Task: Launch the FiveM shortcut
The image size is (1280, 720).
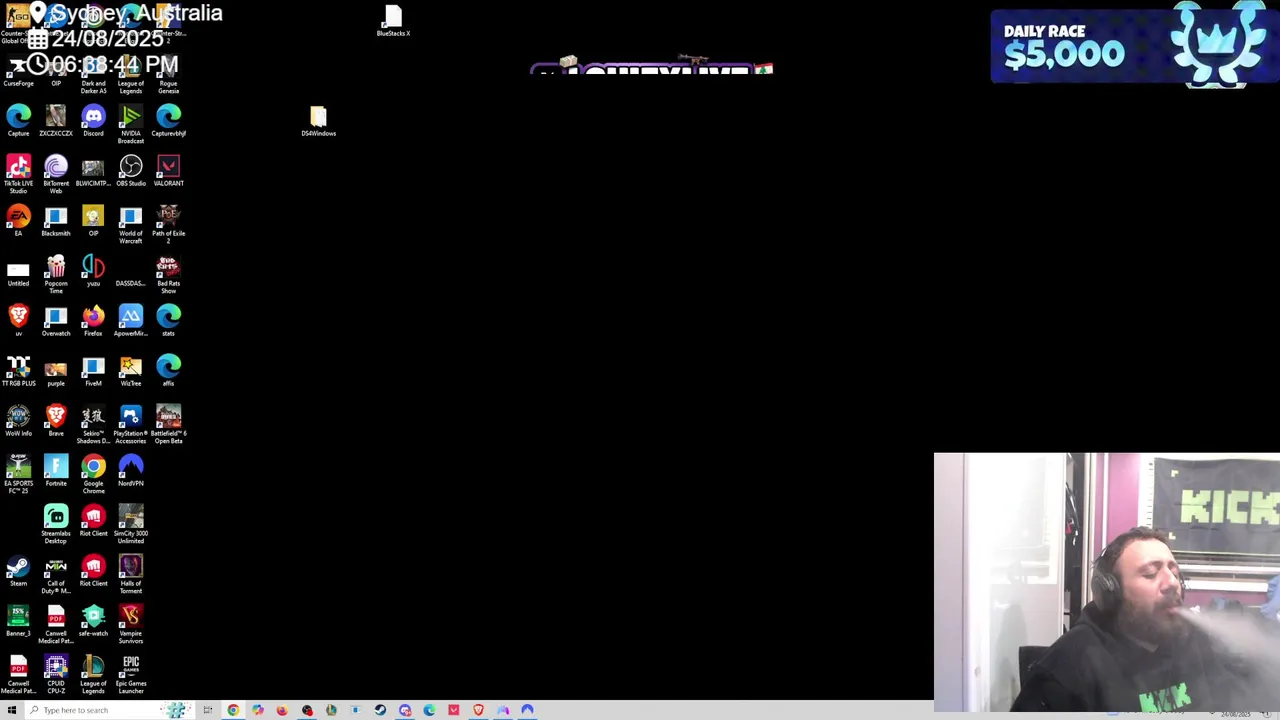Action: 93,369
